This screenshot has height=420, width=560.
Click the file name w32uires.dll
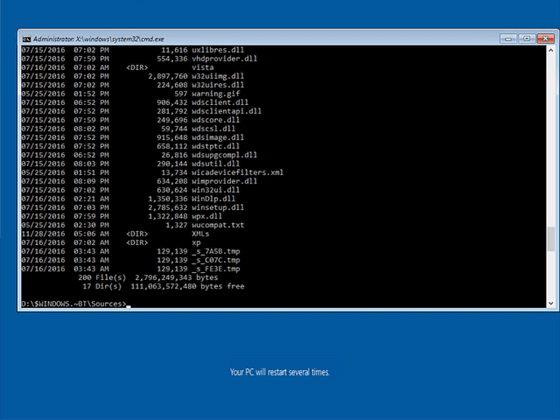pos(218,85)
